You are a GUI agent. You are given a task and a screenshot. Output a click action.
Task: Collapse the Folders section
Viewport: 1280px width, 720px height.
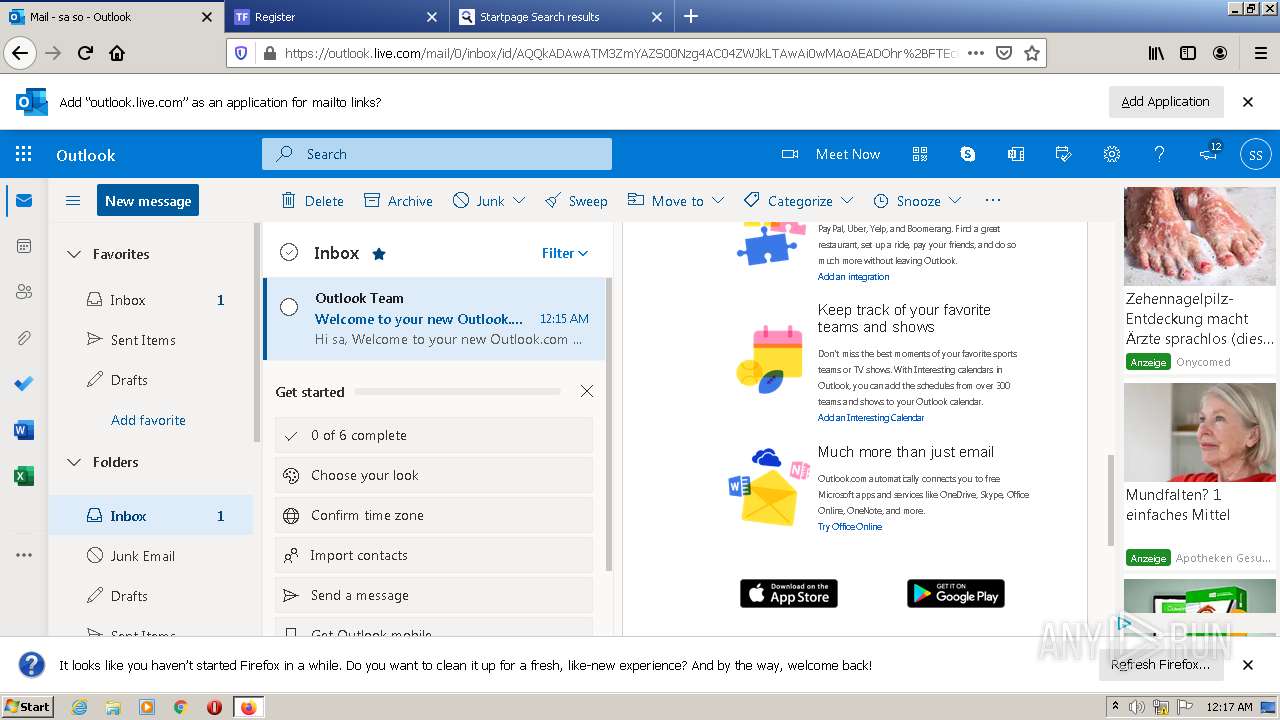(73, 462)
